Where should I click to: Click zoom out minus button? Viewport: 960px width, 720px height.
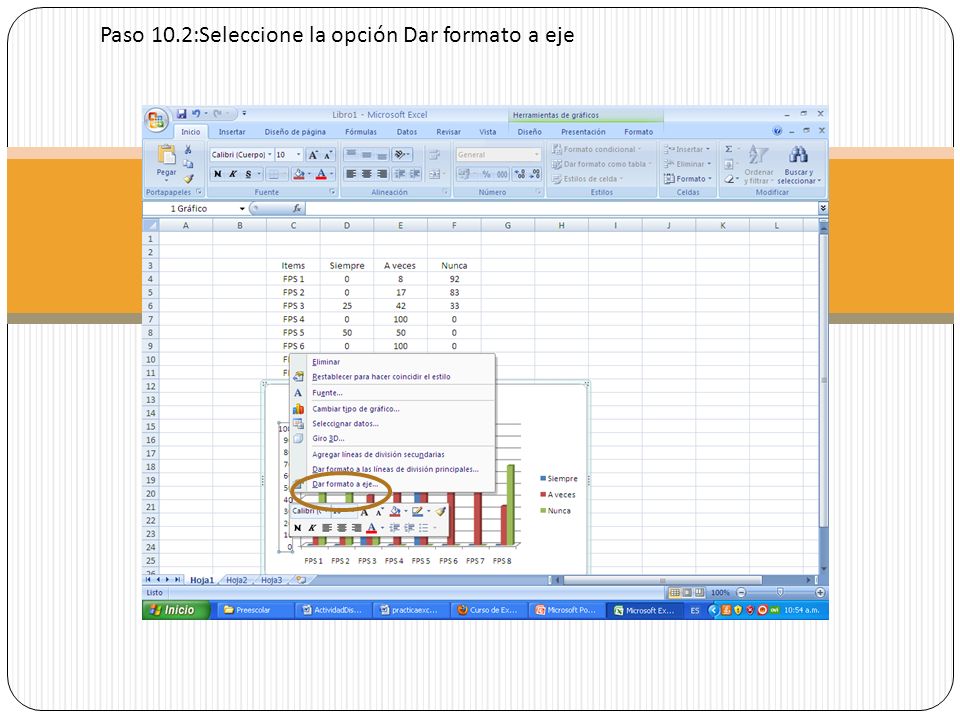(x=741, y=593)
